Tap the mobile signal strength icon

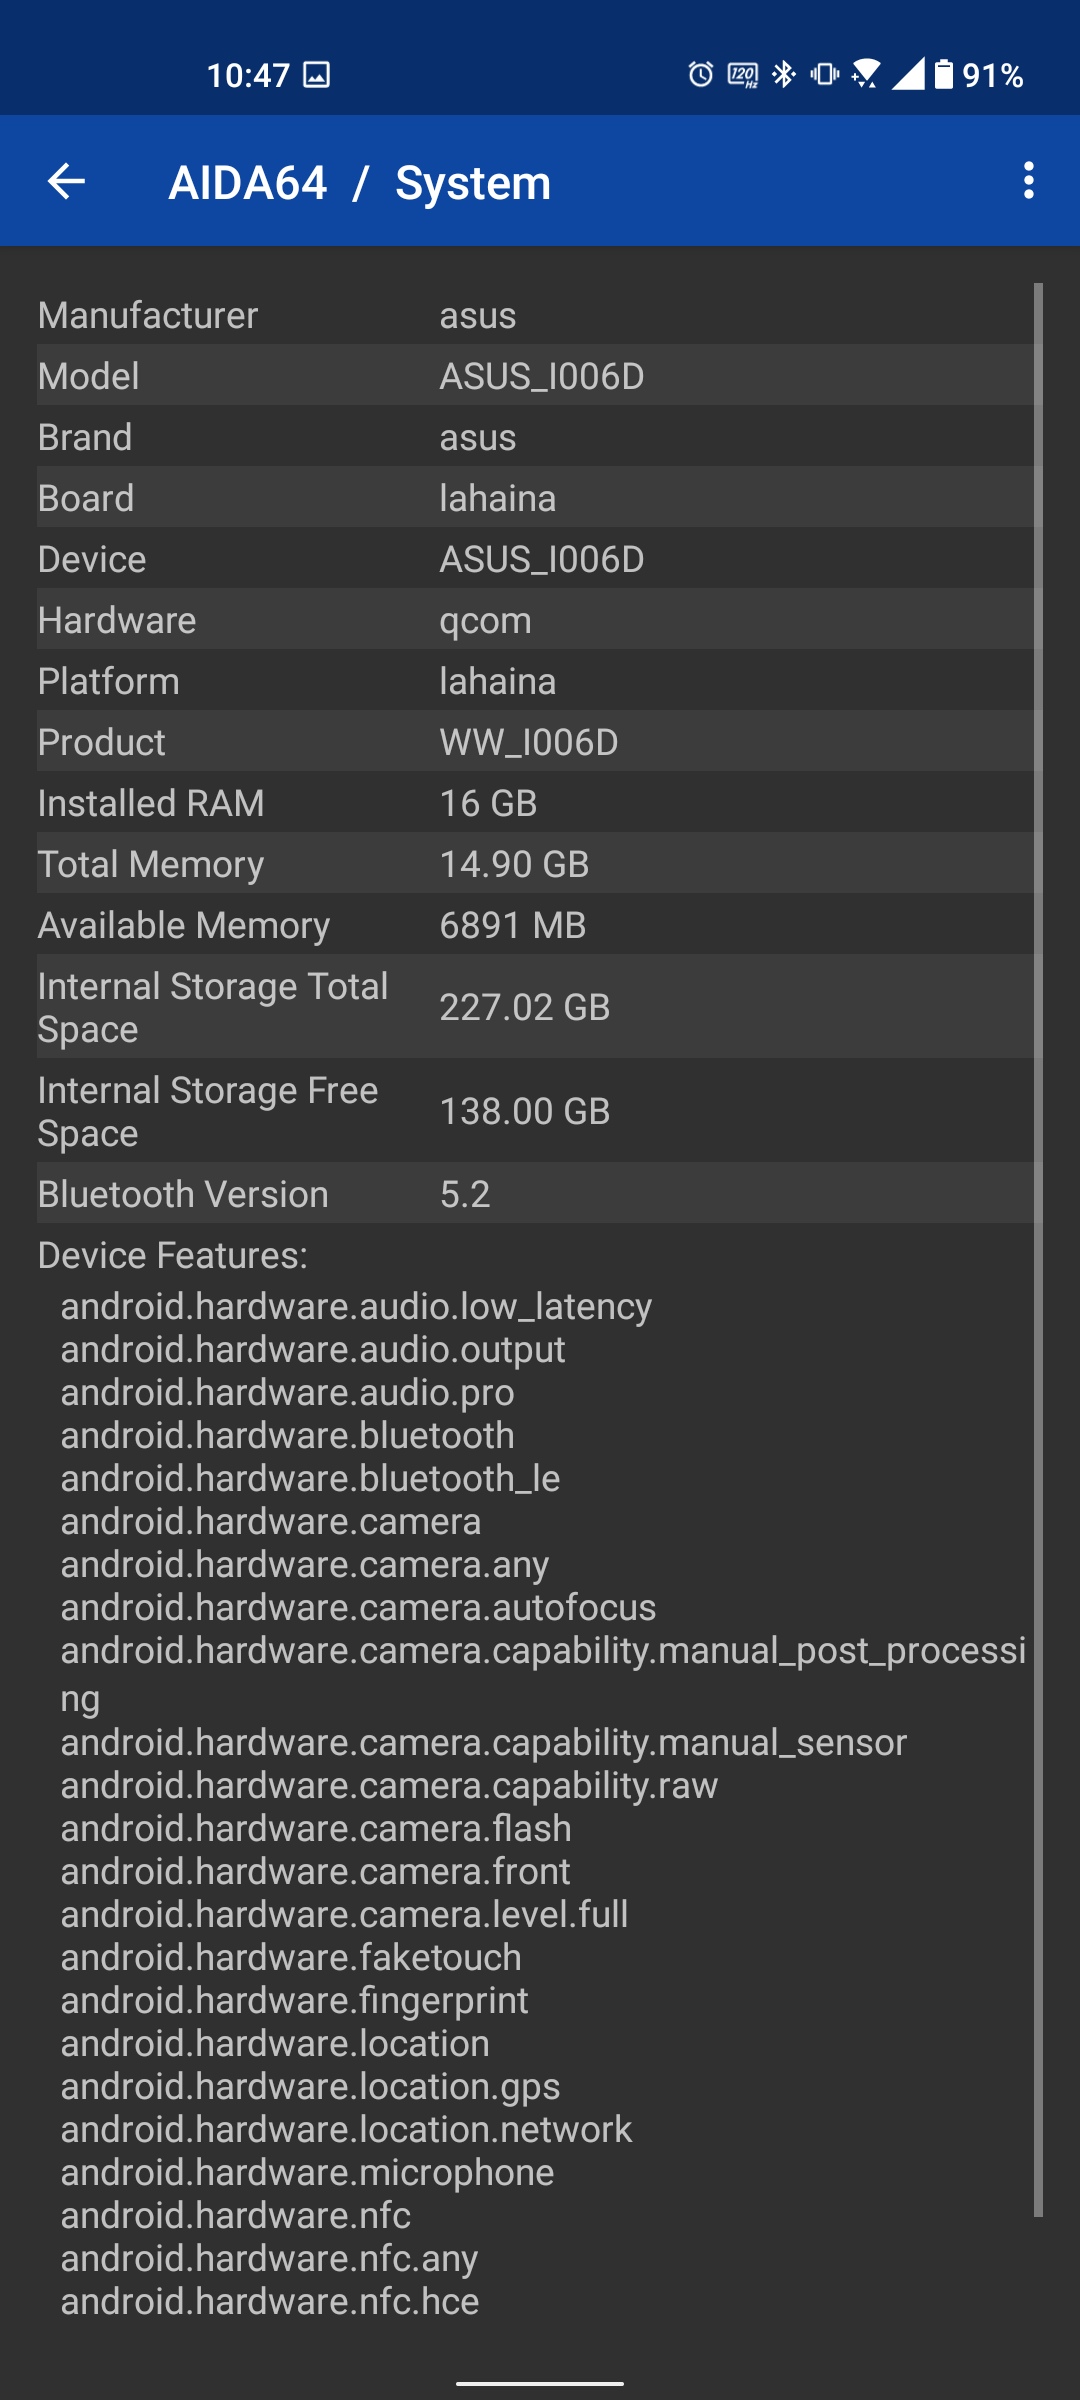coord(908,74)
